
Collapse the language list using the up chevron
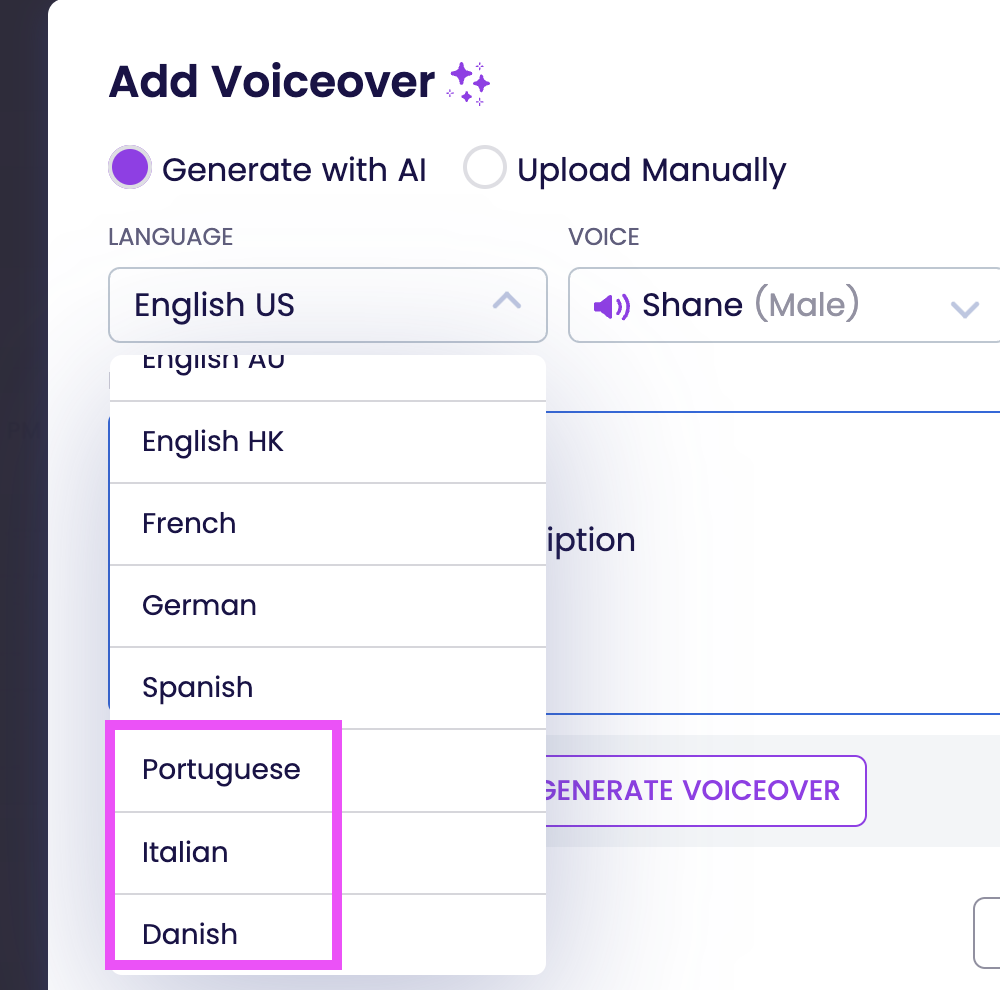click(507, 300)
